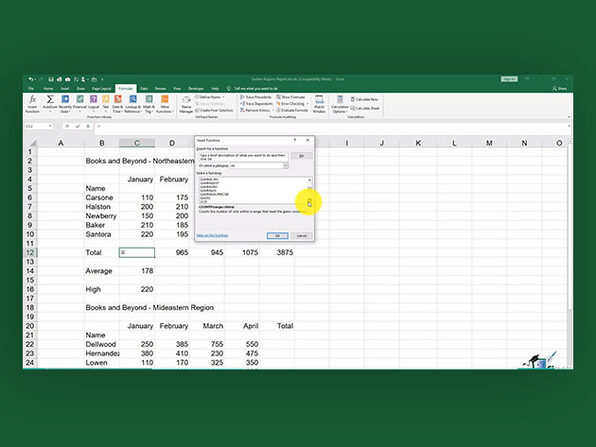Open the Name Box dropdown arrow
The image size is (596, 447).
click(50, 126)
